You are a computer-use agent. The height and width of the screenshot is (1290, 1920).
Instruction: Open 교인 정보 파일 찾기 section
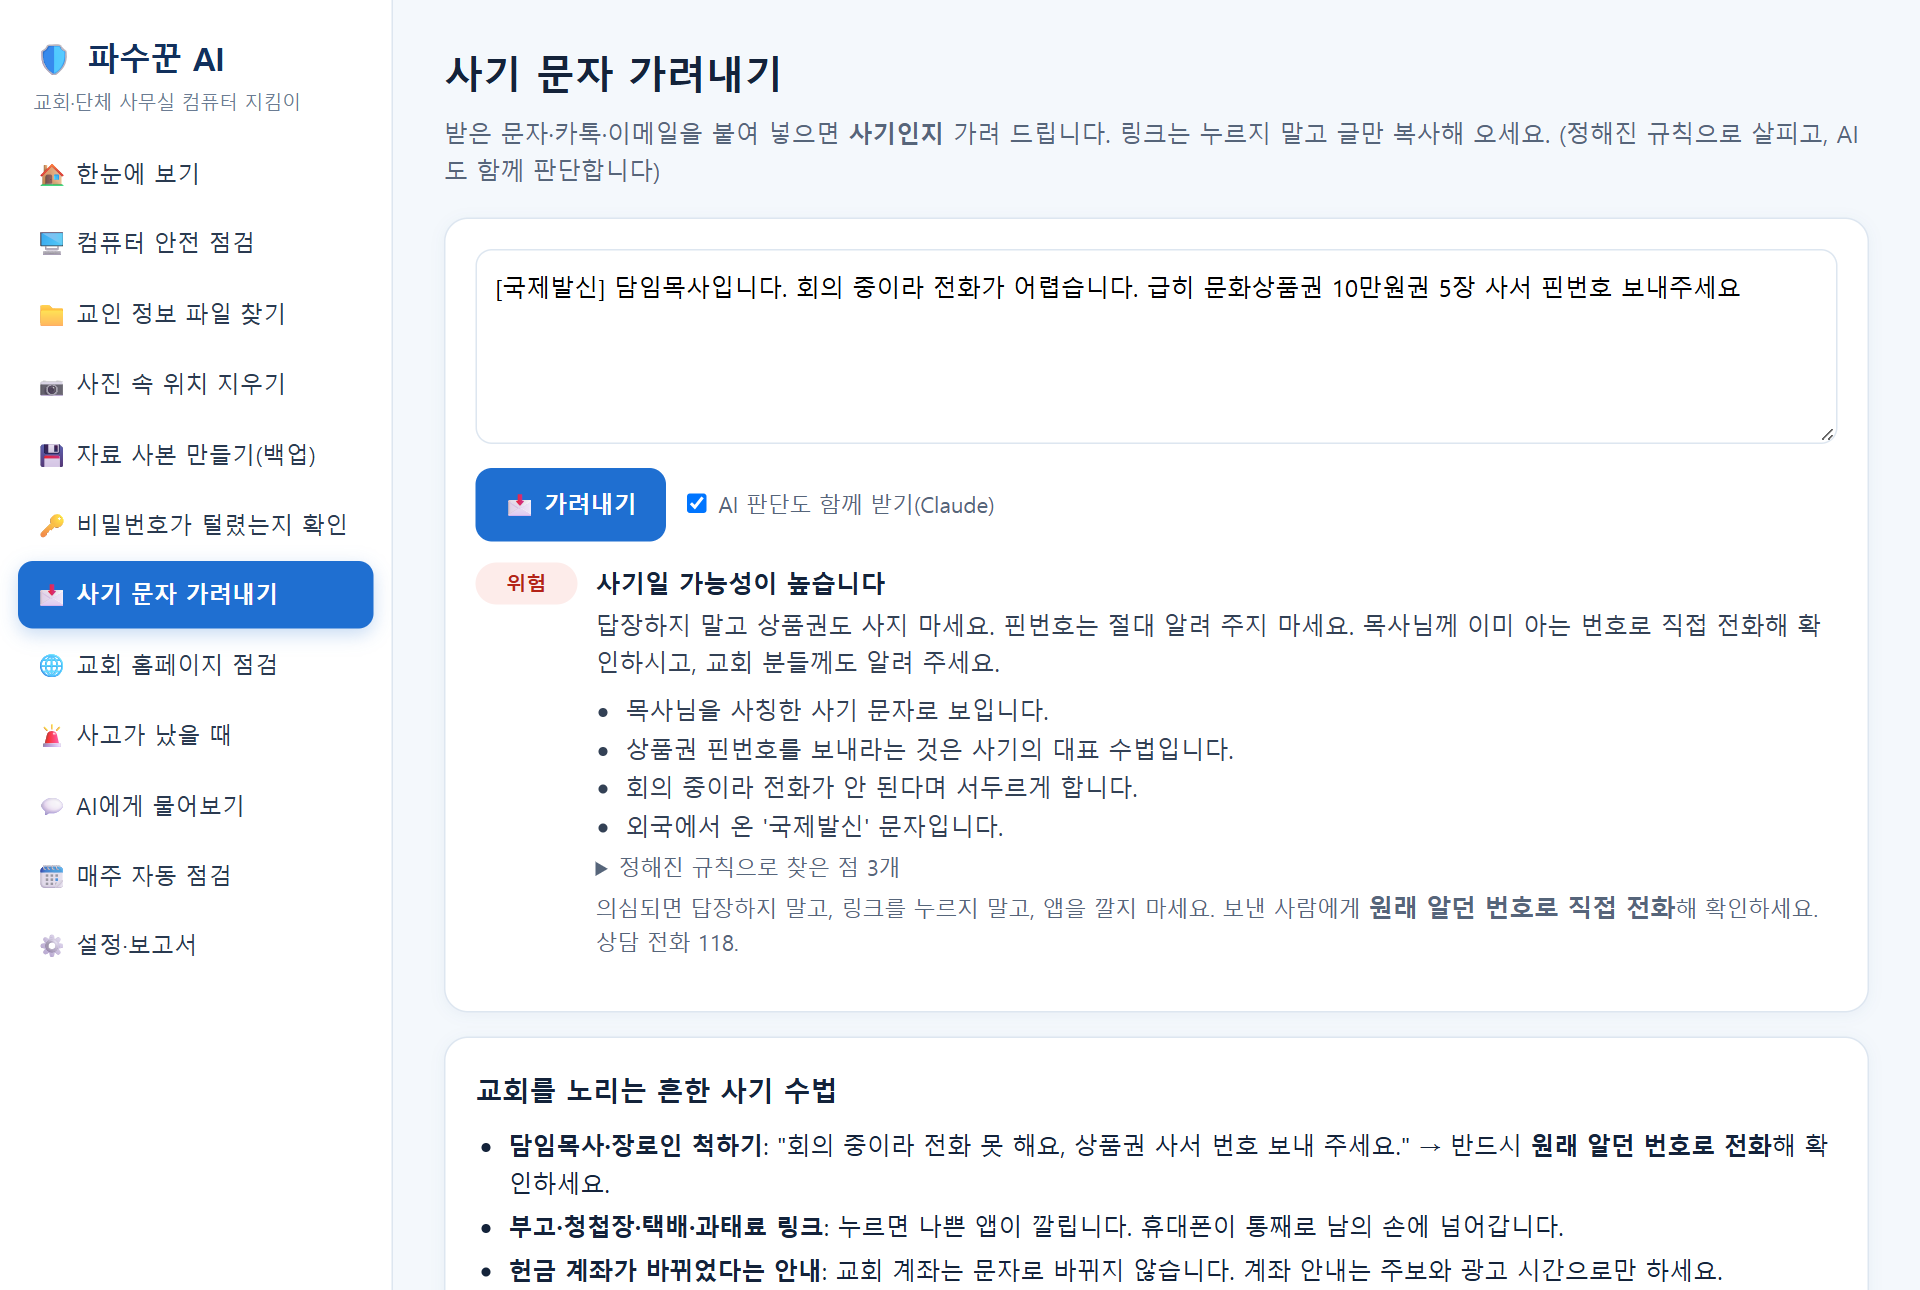[x=196, y=314]
